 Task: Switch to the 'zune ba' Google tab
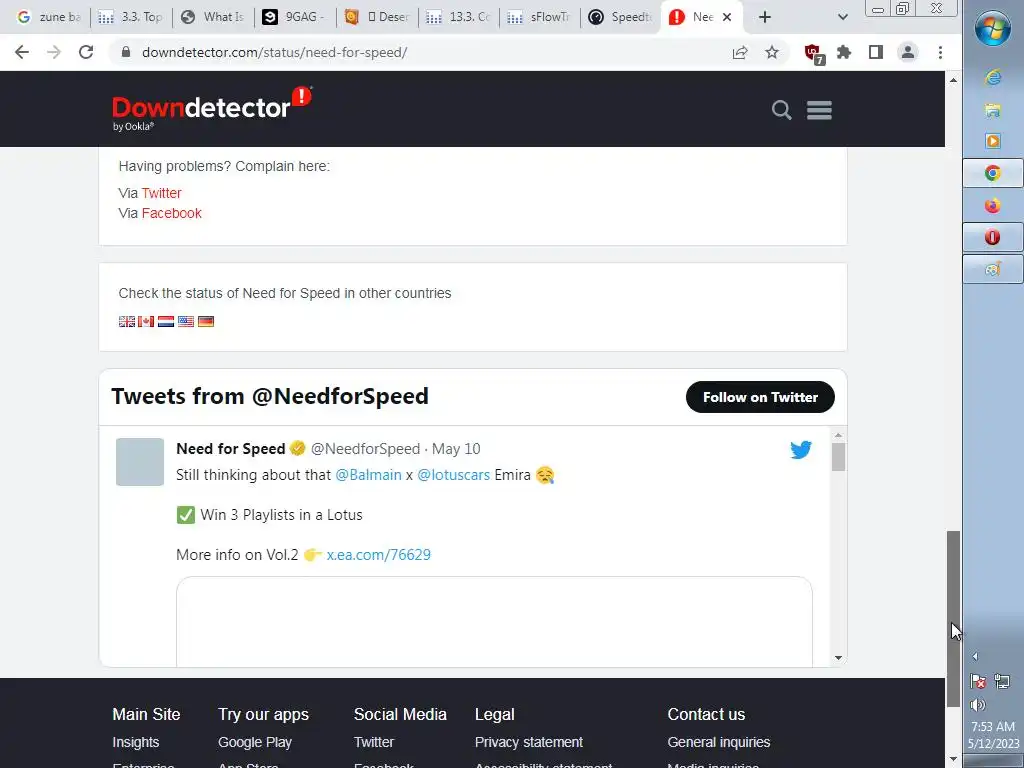click(50, 17)
